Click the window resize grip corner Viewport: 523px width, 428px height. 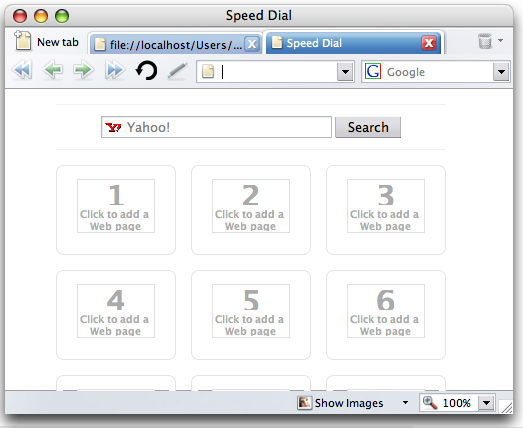506,407
